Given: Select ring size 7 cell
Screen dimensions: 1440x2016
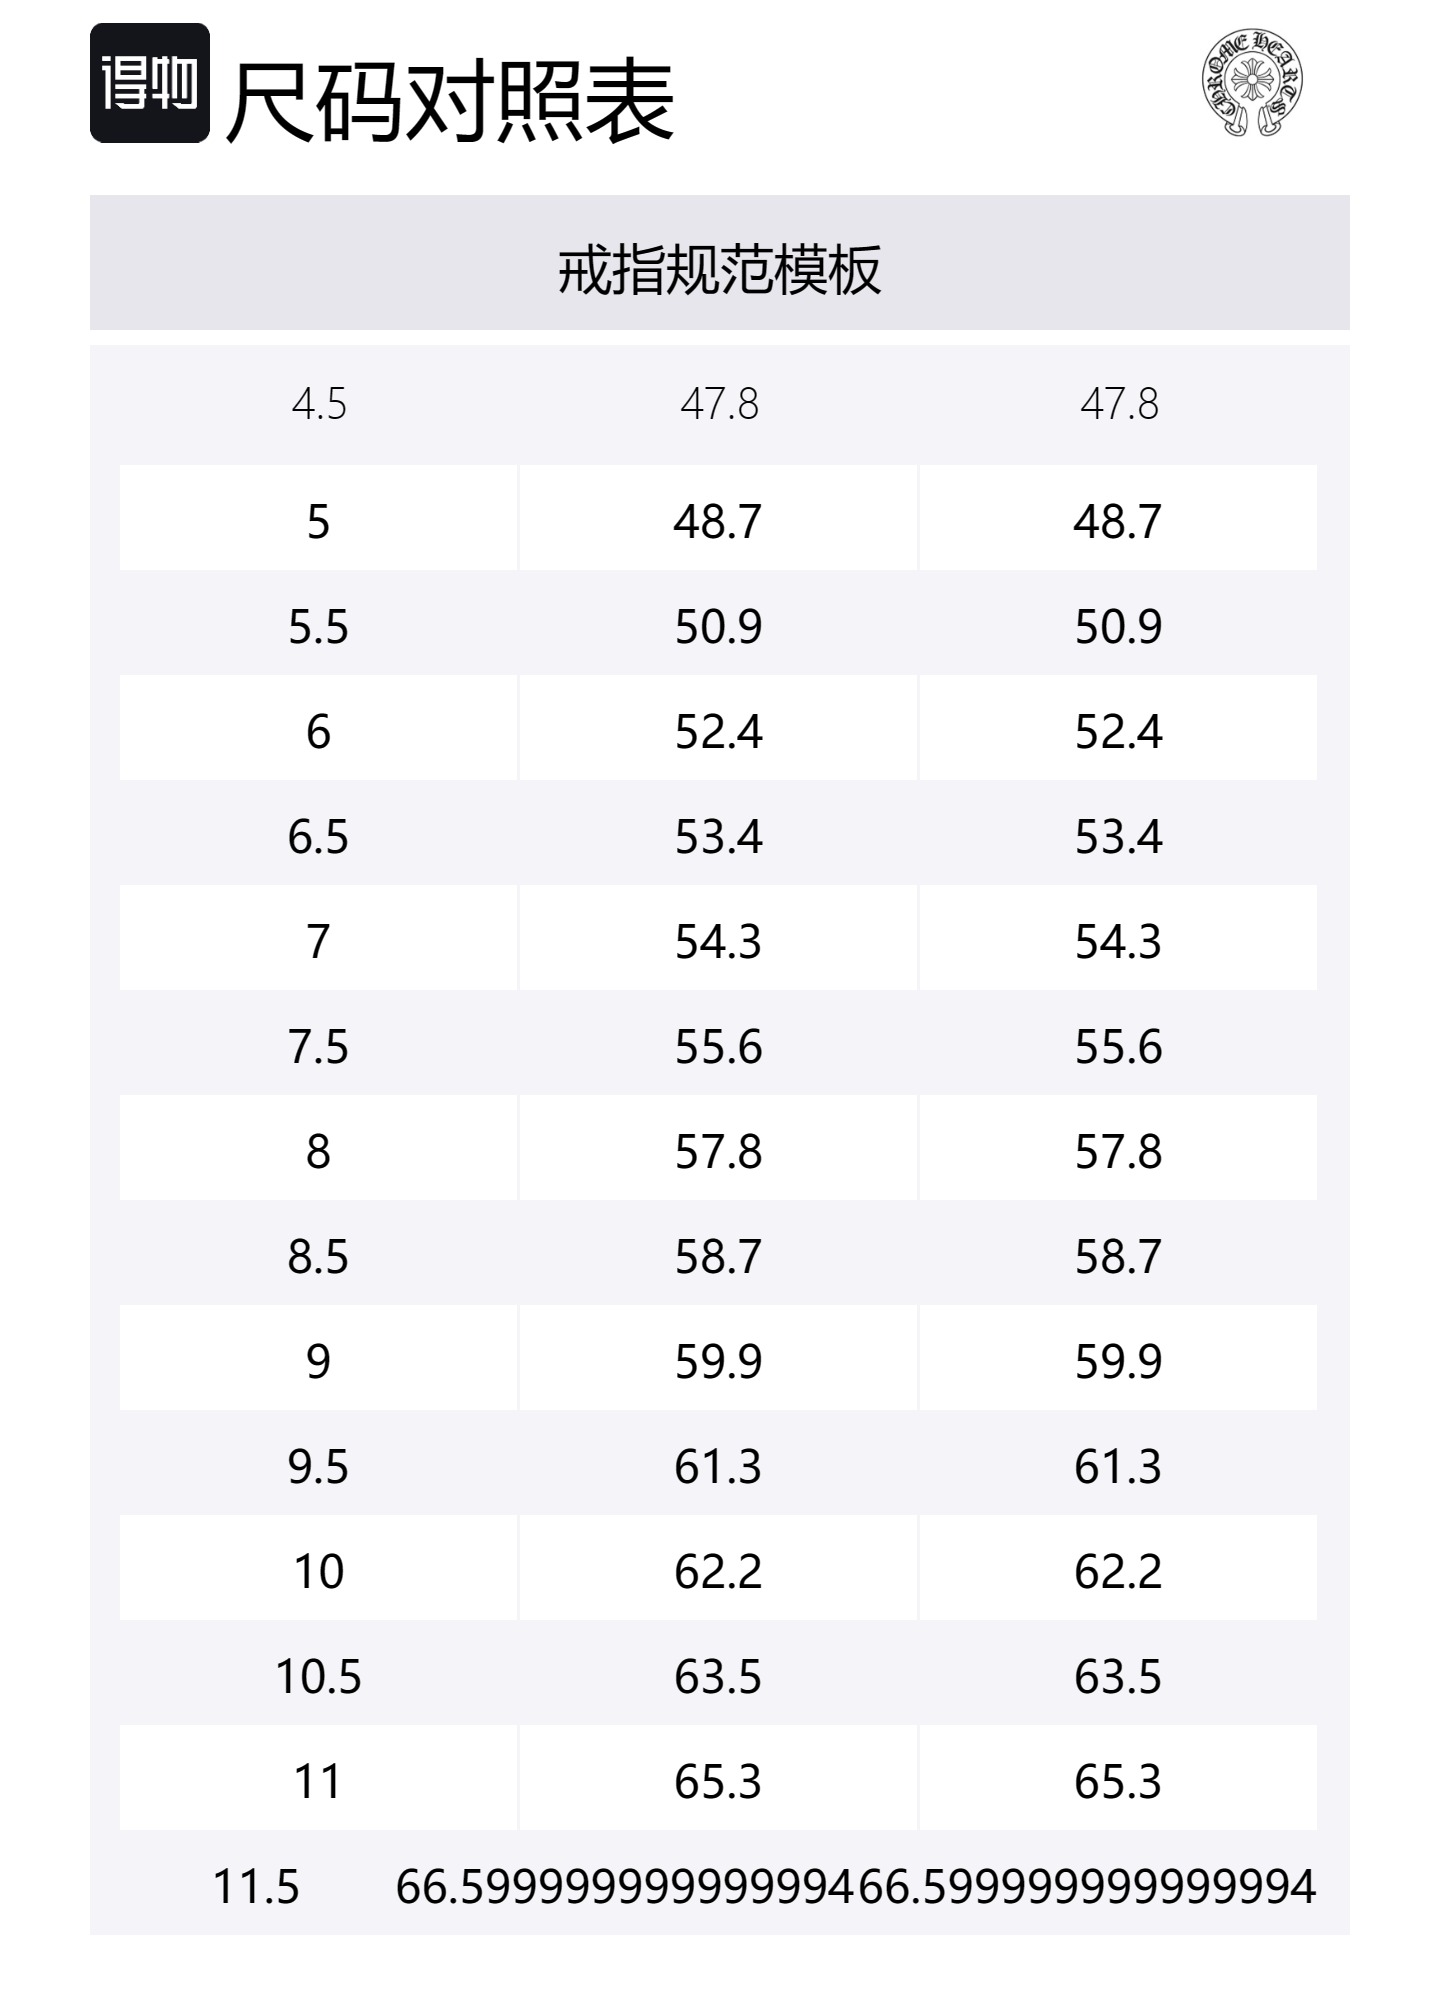Looking at the screenshot, I should (318, 941).
